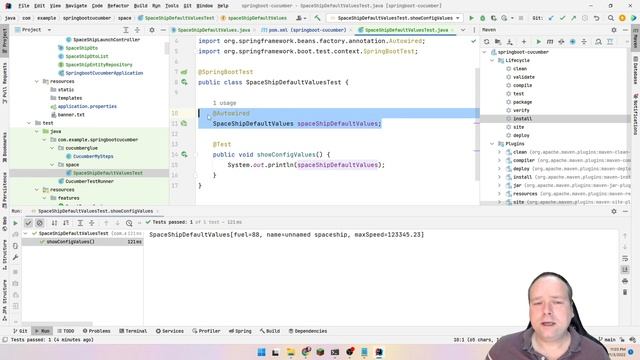Open the Build menu
640x360 pixels.
[x=140, y=6]
